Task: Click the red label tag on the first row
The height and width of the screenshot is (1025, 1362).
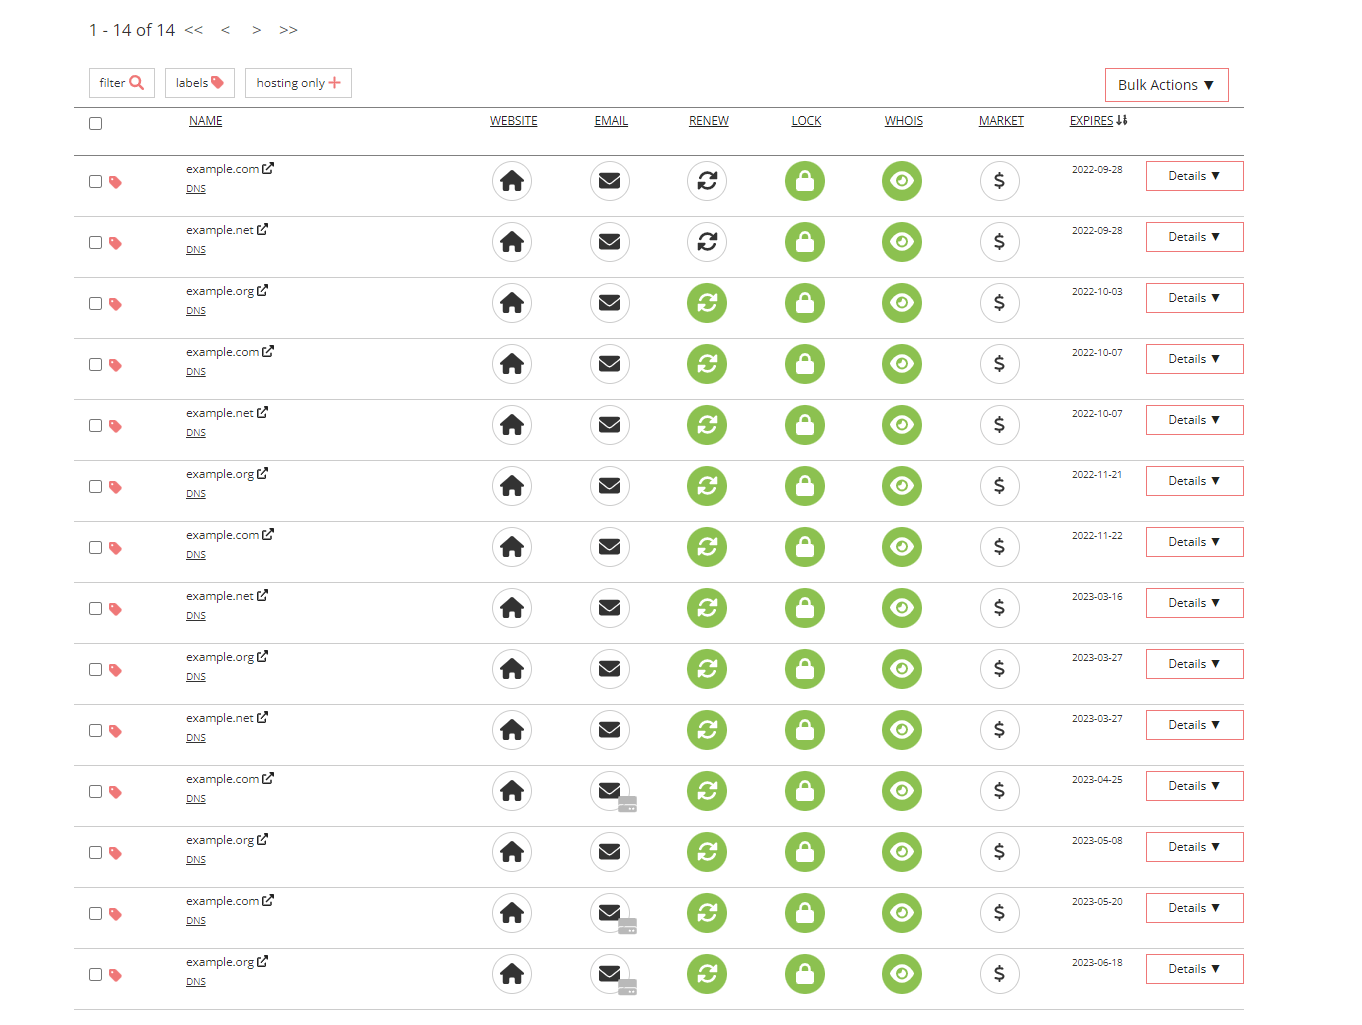Action: tap(115, 182)
